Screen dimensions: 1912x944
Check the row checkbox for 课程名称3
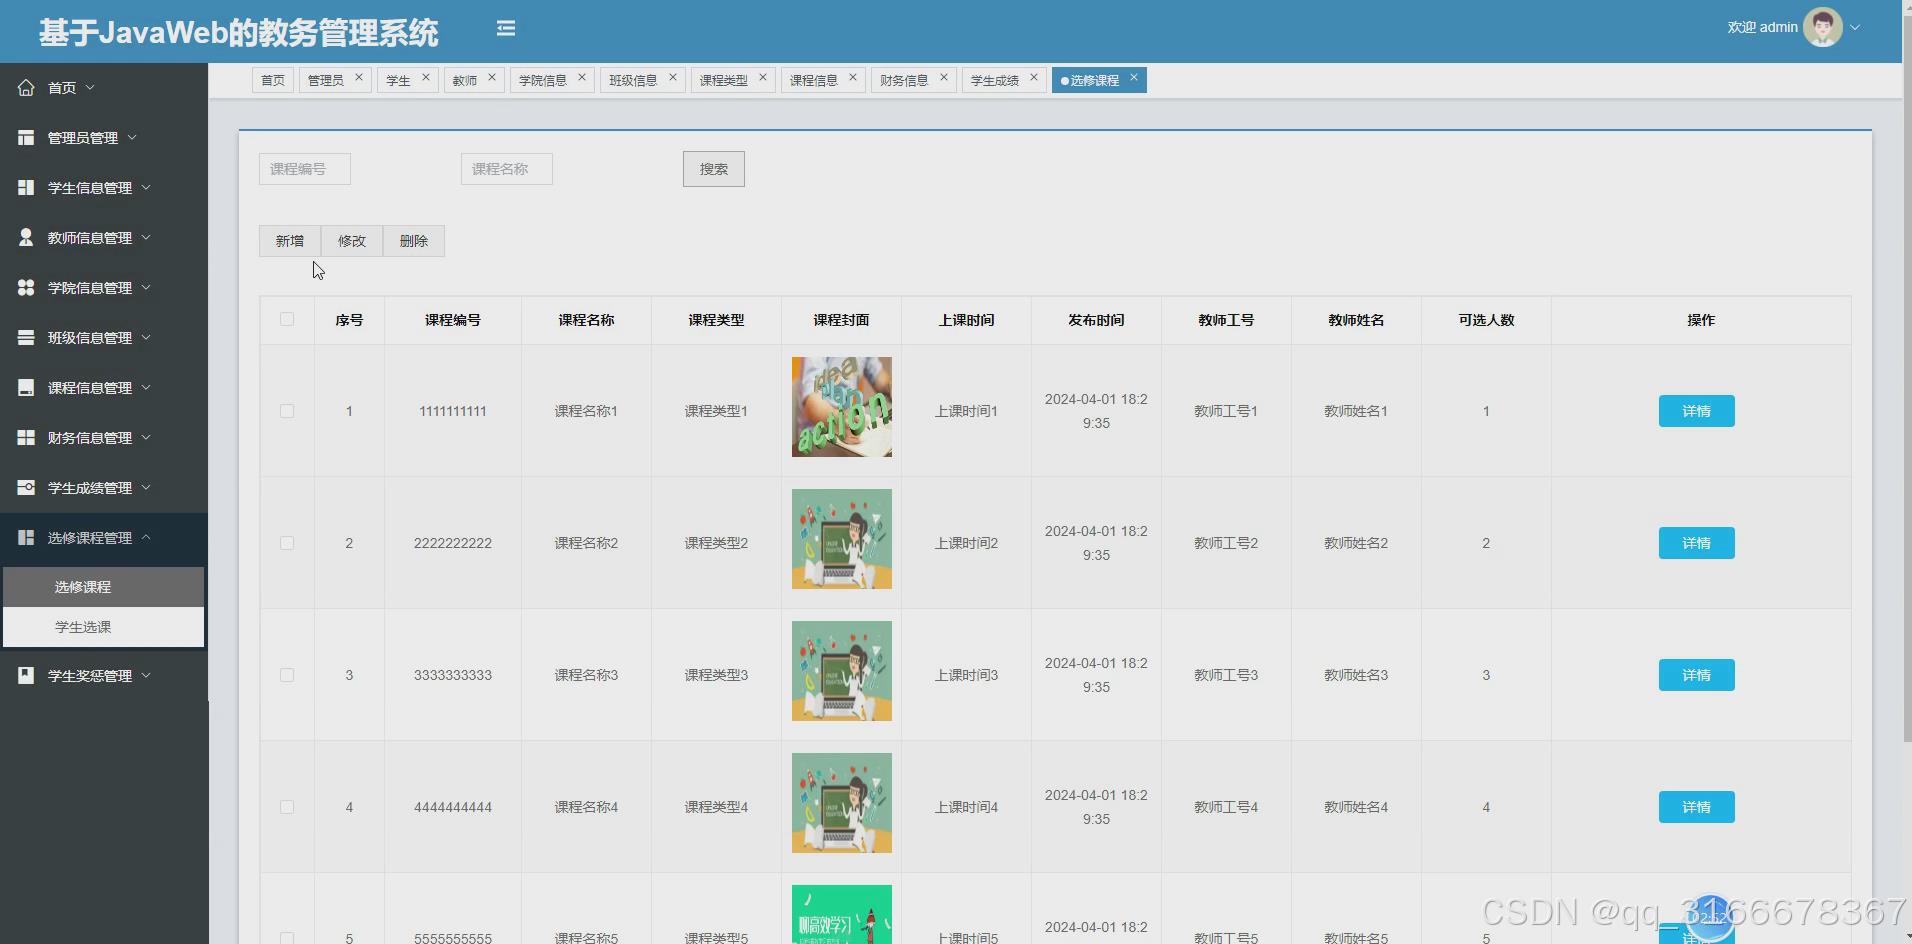(287, 674)
